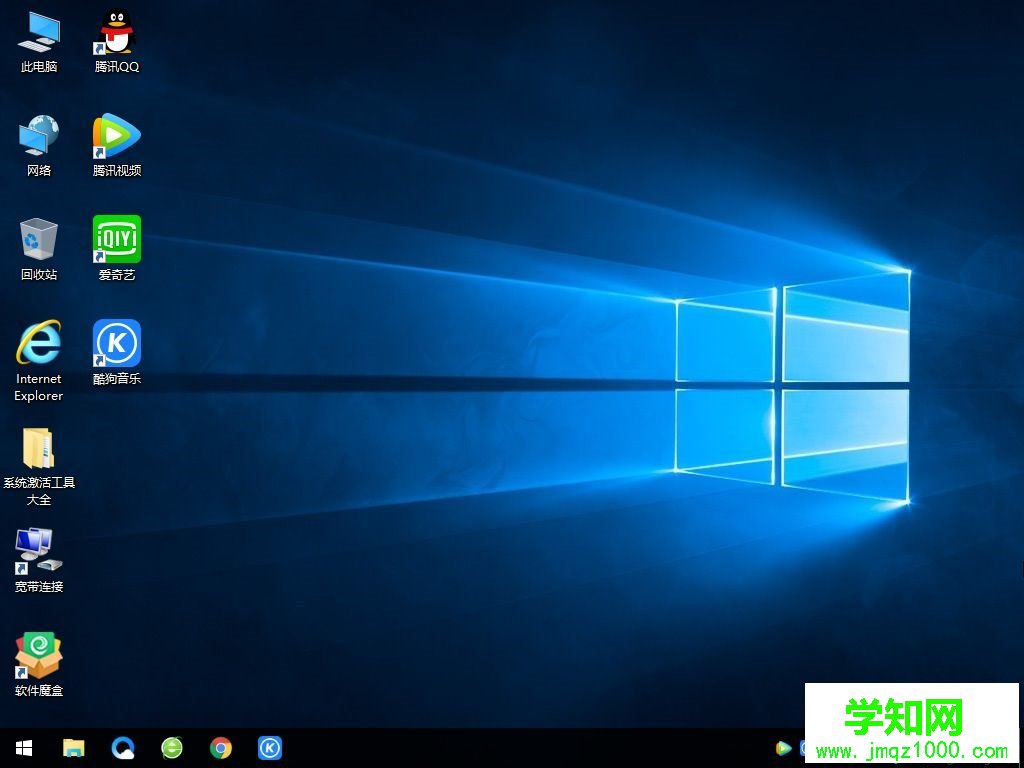Viewport: 1024px width, 768px height.
Task: Launch 宽带连接 (Broadband Connection)
Action: (x=38, y=560)
